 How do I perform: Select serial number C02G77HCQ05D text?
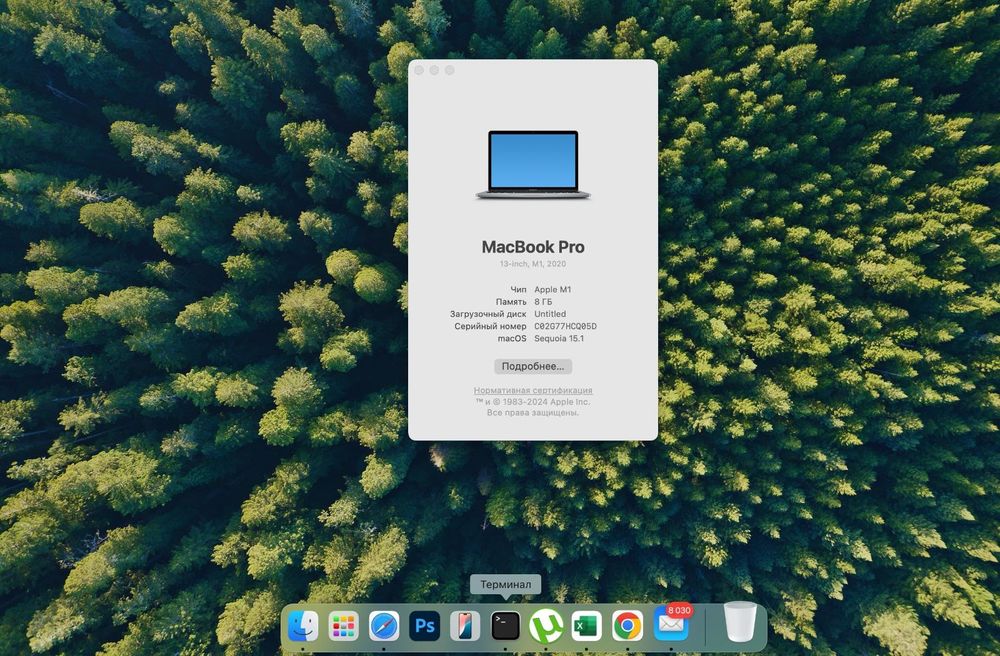point(566,326)
